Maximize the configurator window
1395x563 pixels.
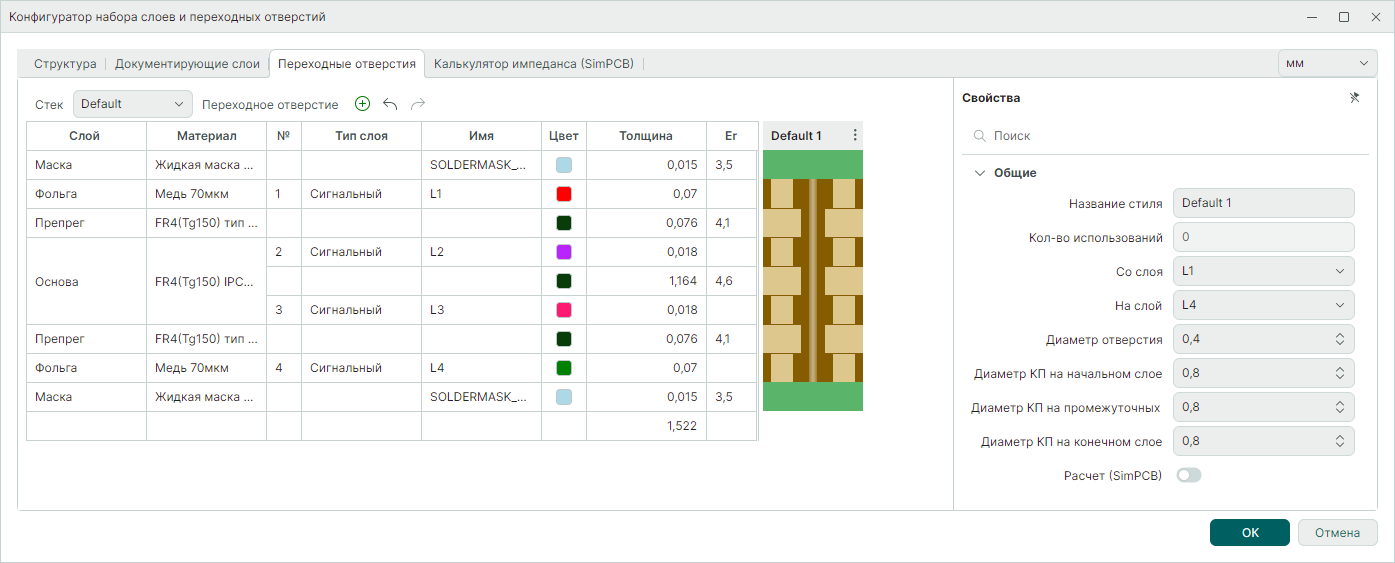pos(1344,17)
